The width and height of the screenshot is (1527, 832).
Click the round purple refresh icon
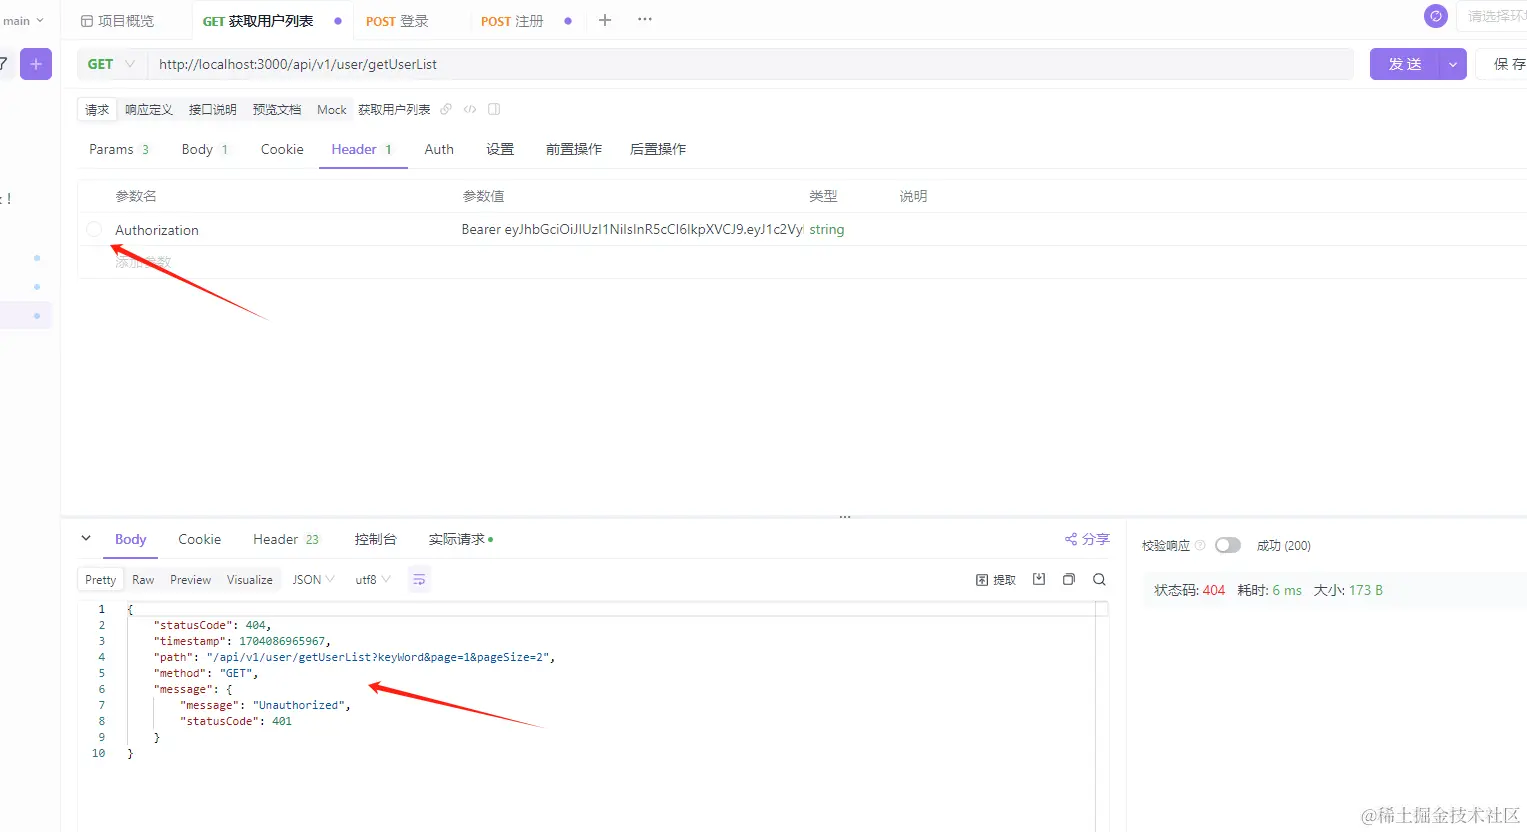click(x=1436, y=16)
